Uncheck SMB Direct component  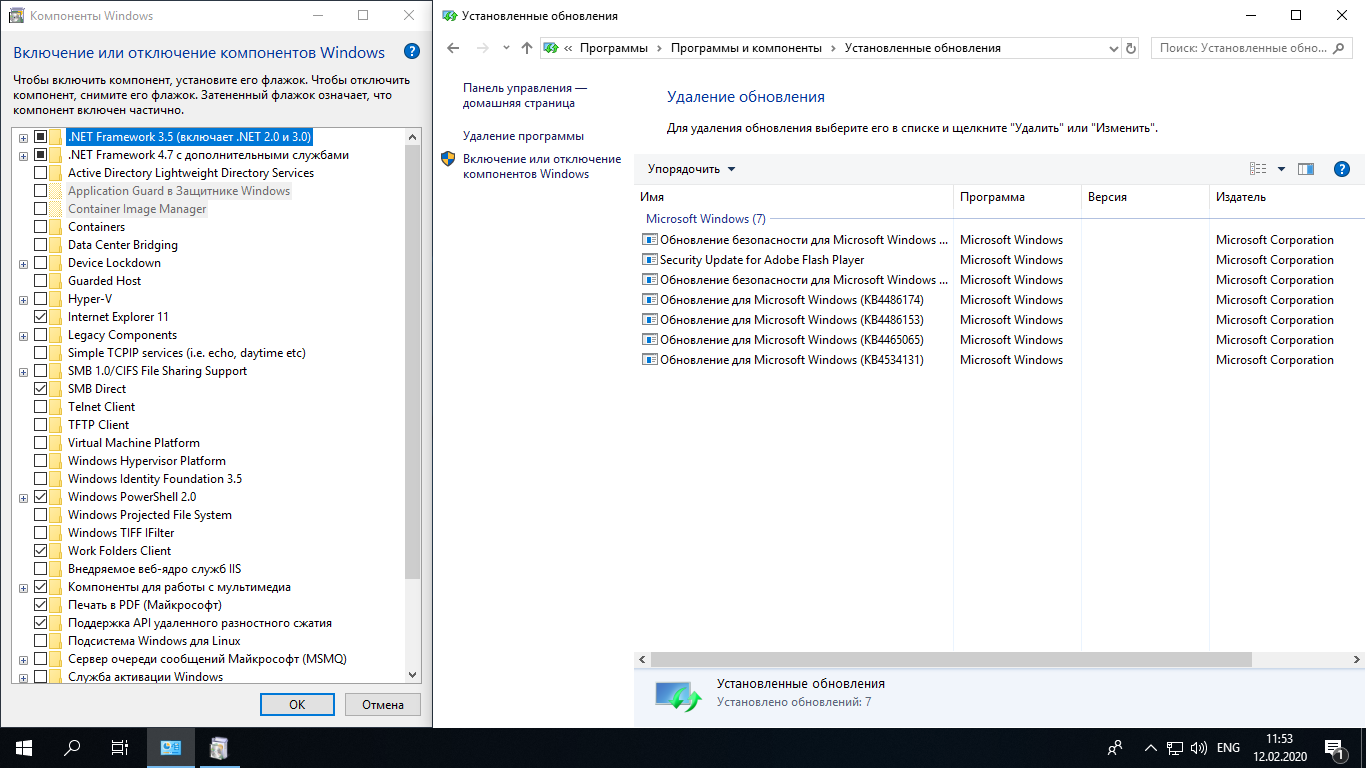40,389
